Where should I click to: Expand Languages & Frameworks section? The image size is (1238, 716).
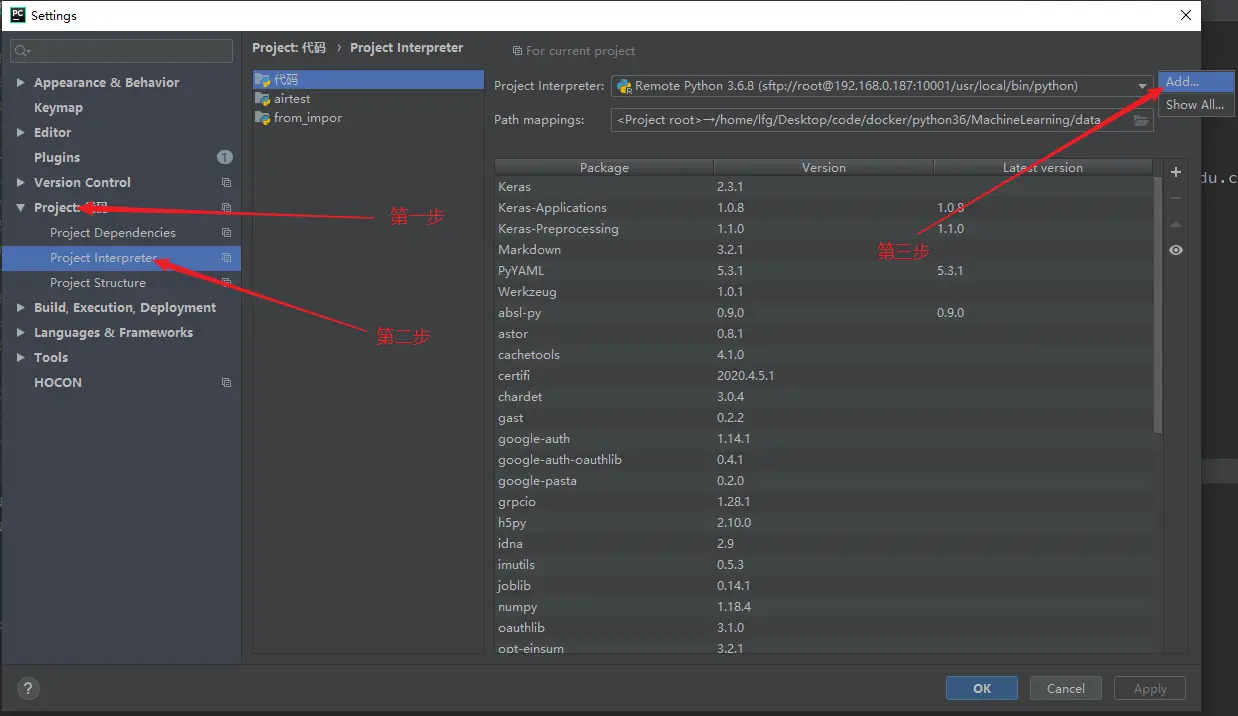pyautogui.click(x=21, y=333)
